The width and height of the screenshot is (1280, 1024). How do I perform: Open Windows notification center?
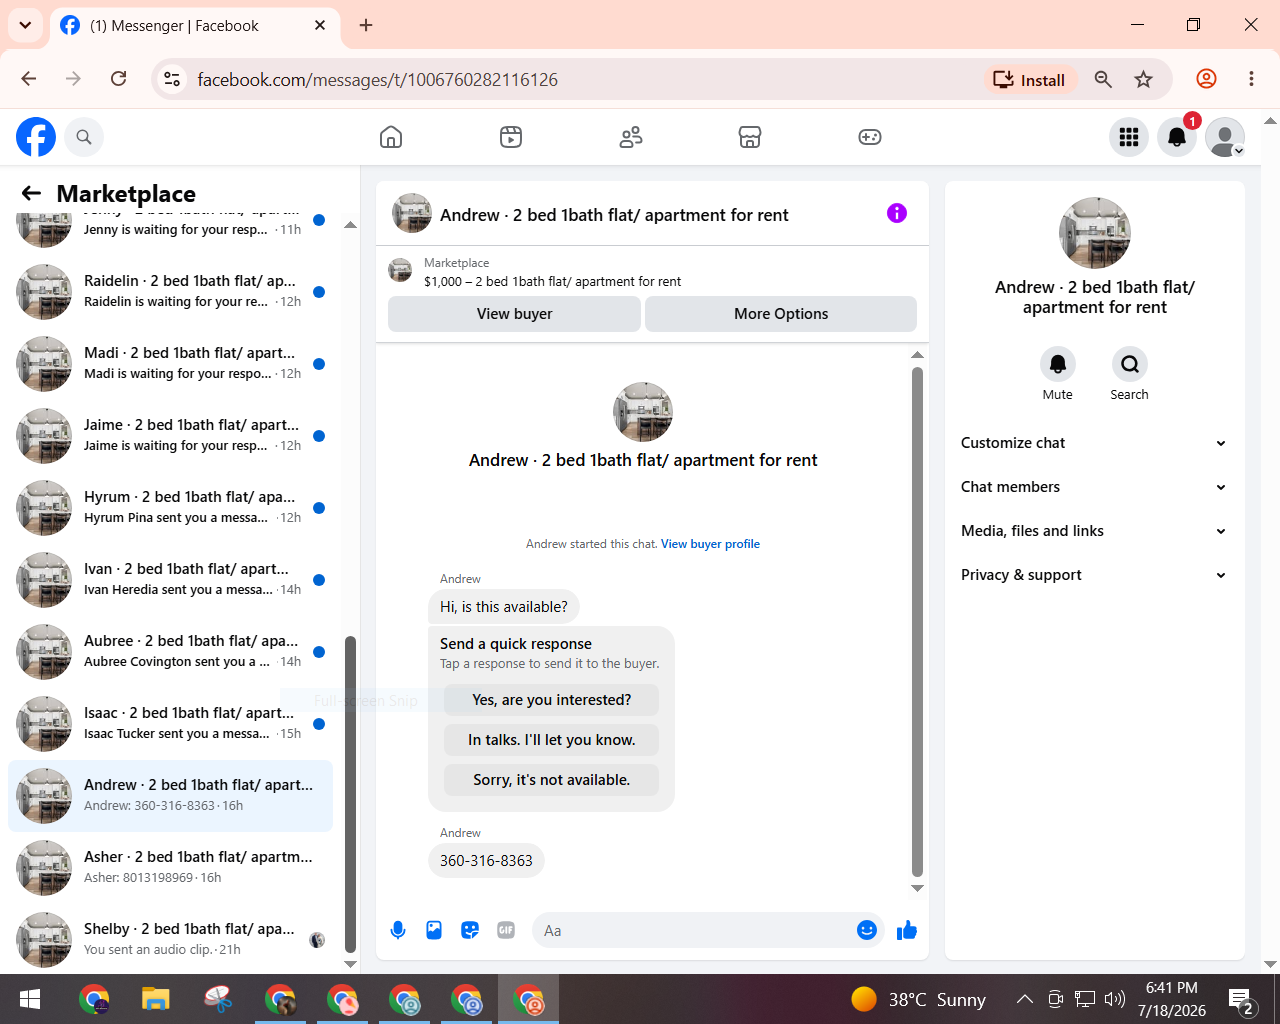point(1241,1000)
